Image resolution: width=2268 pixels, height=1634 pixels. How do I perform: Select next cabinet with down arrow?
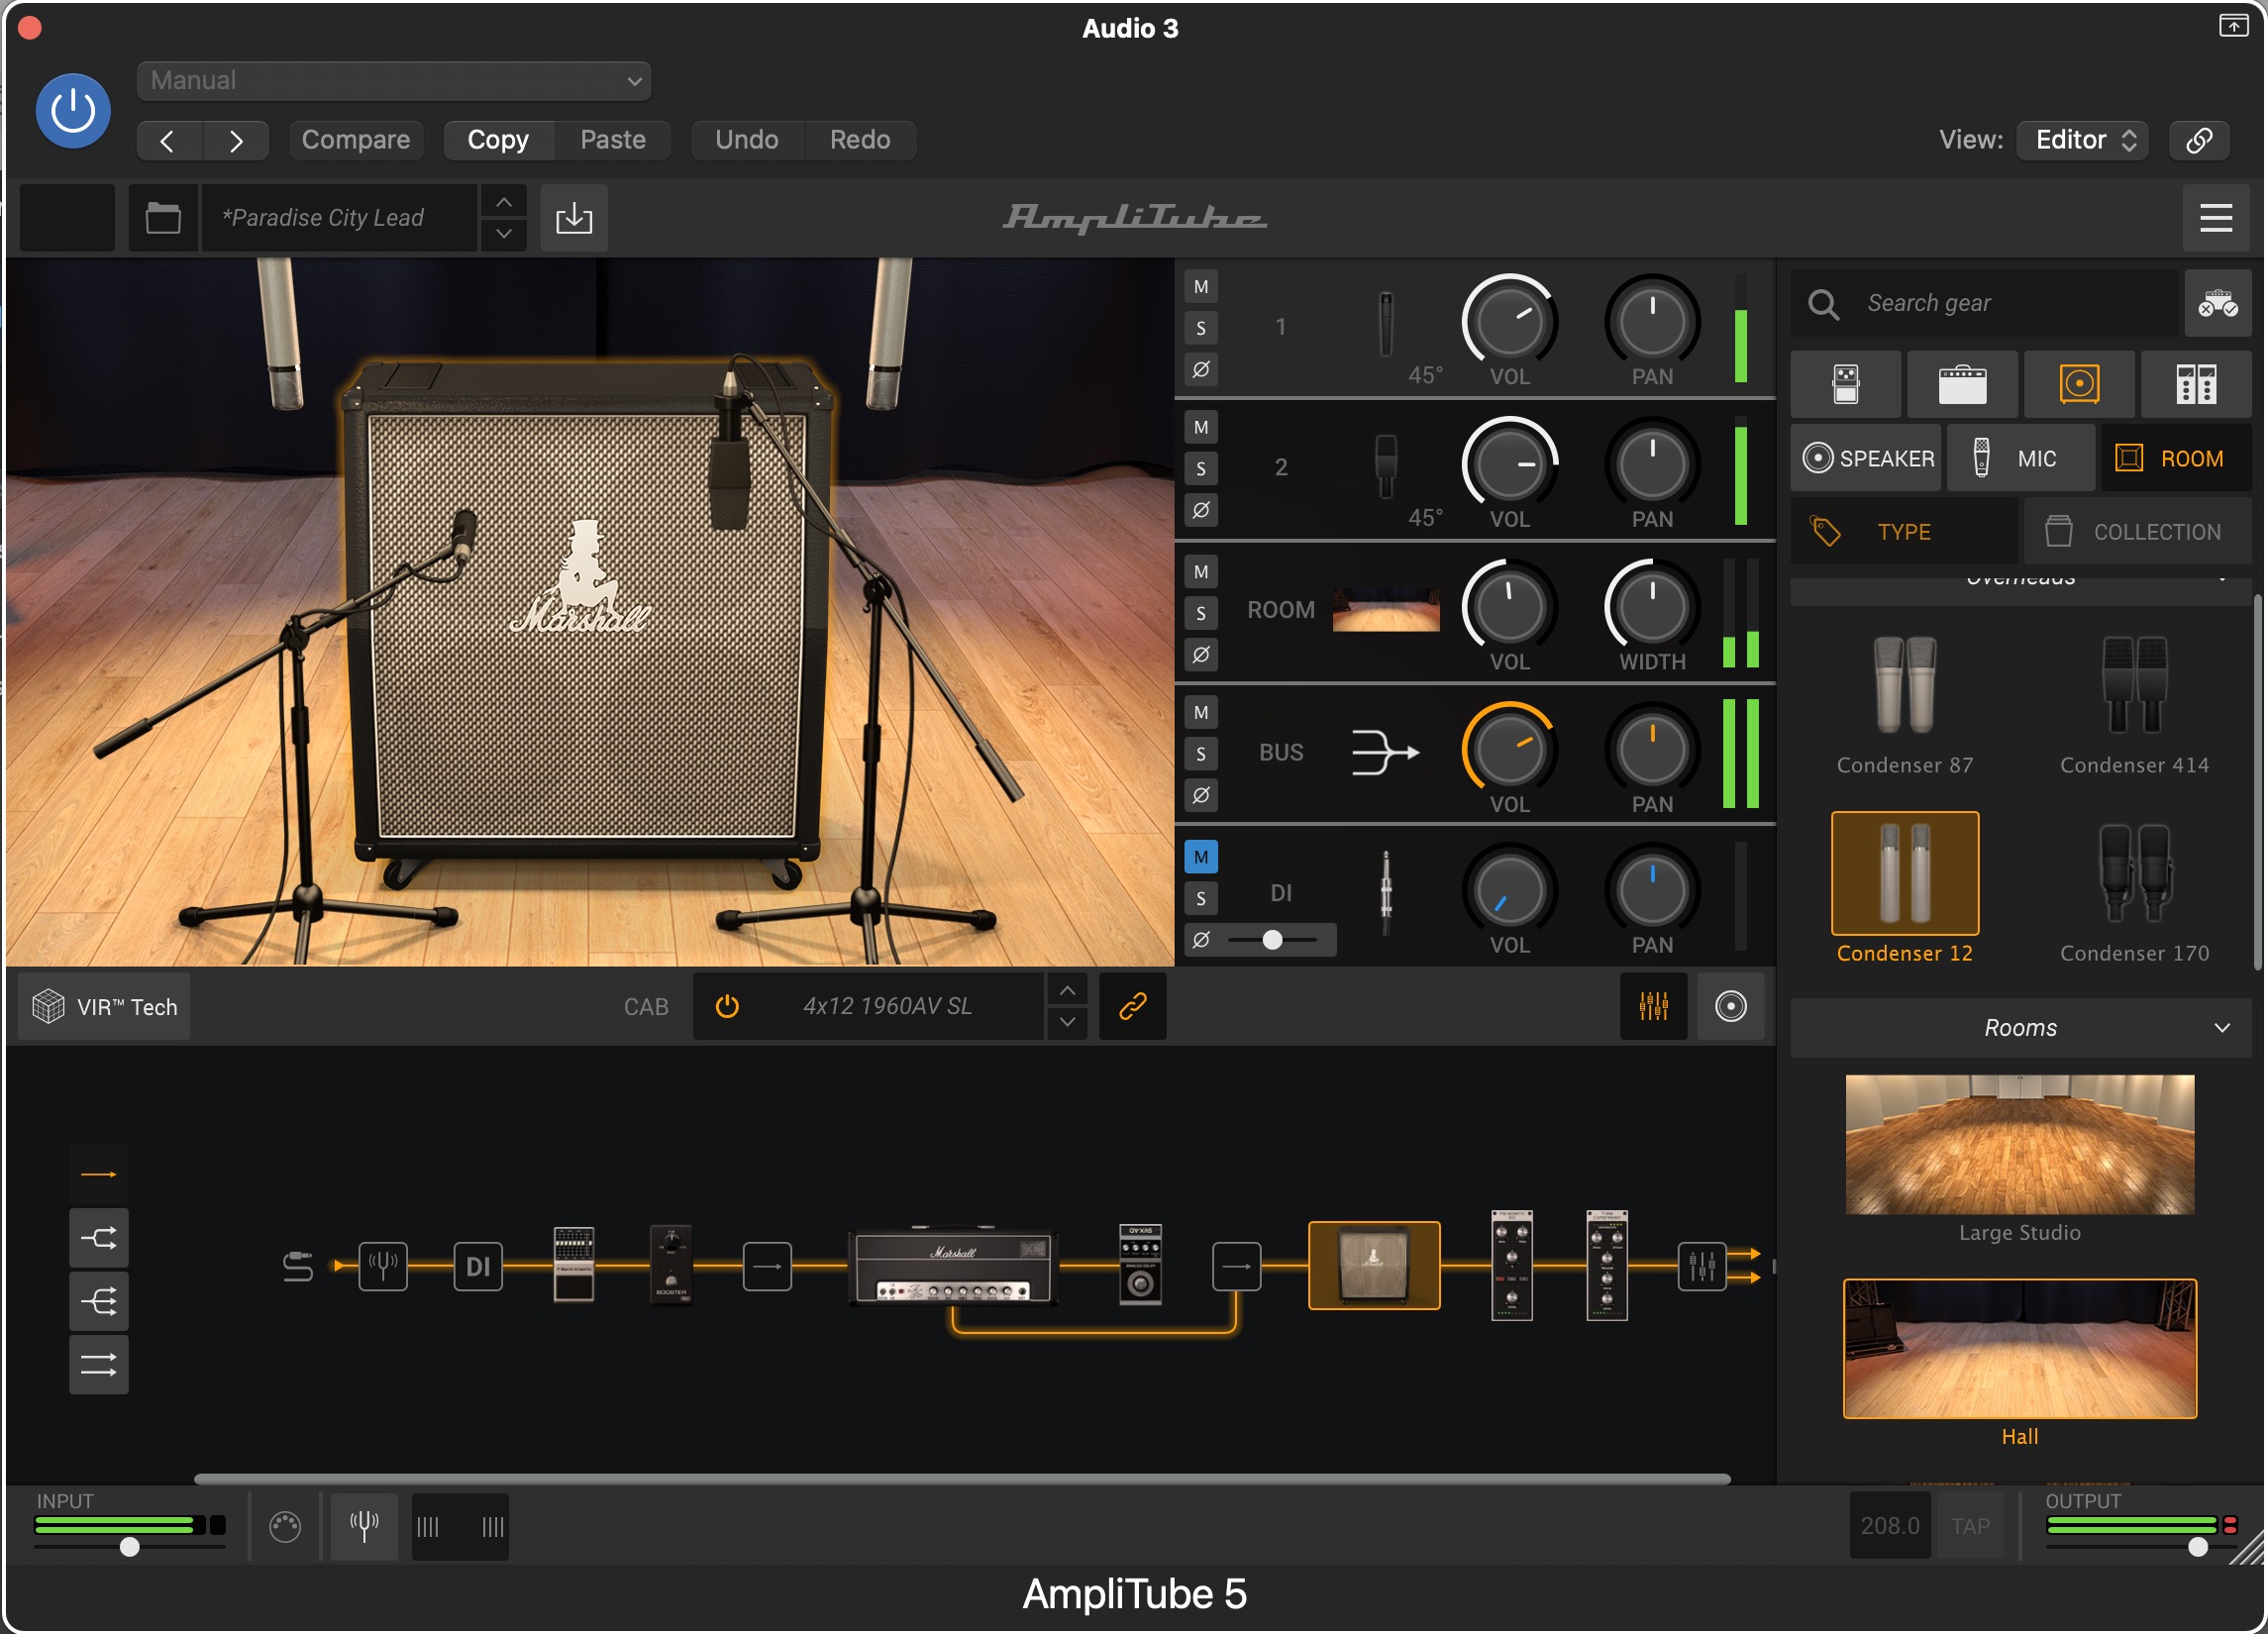coord(1067,1022)
